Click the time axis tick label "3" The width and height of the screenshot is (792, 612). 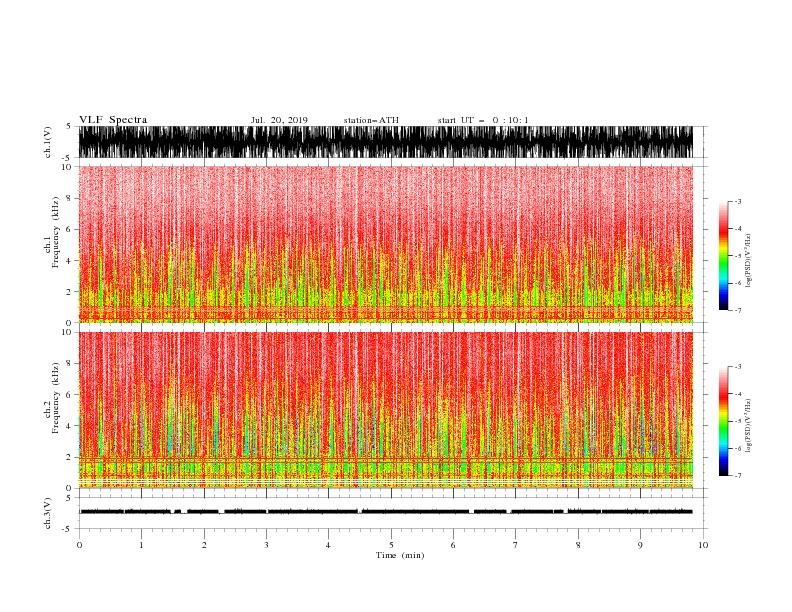pos(266,545)
